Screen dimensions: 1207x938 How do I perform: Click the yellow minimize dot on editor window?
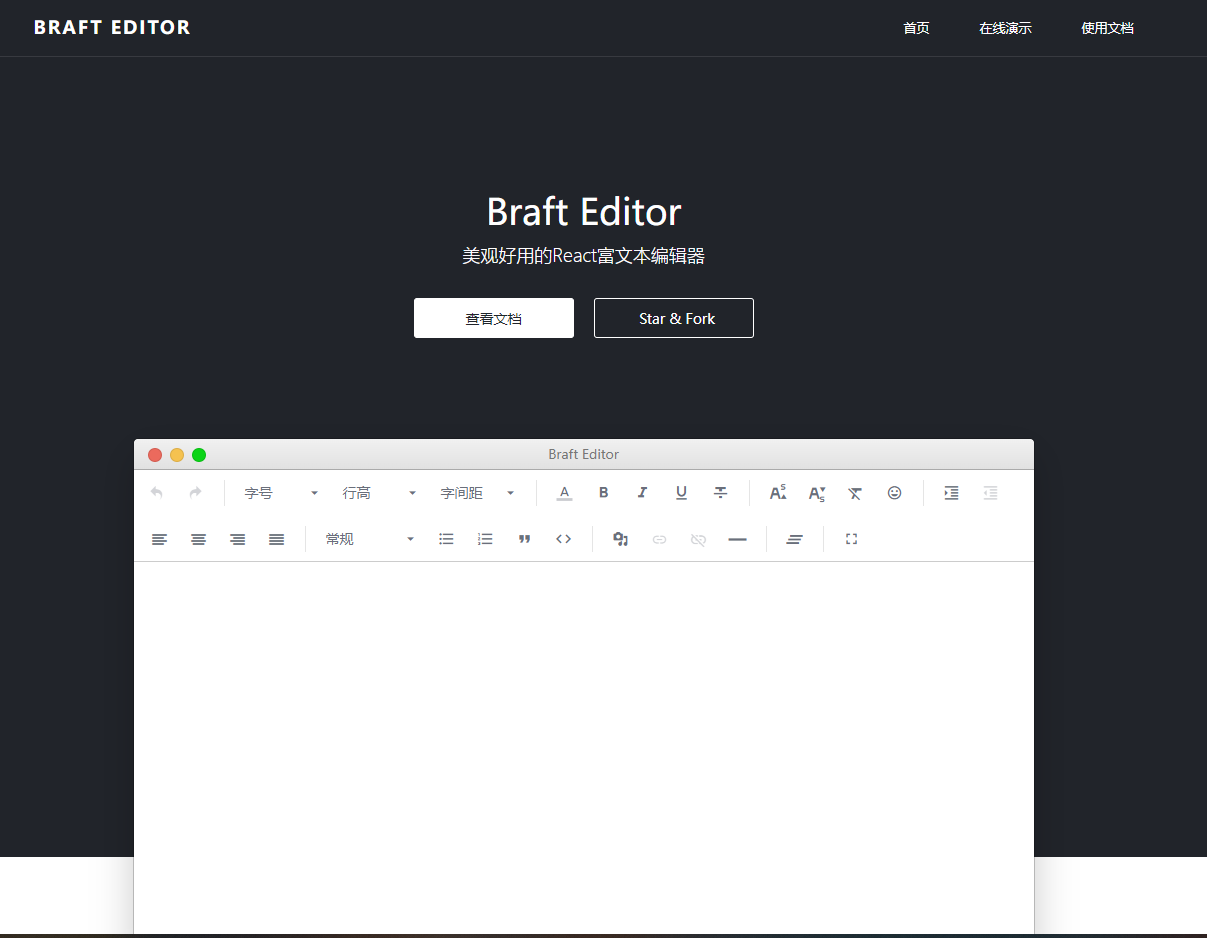177,455
